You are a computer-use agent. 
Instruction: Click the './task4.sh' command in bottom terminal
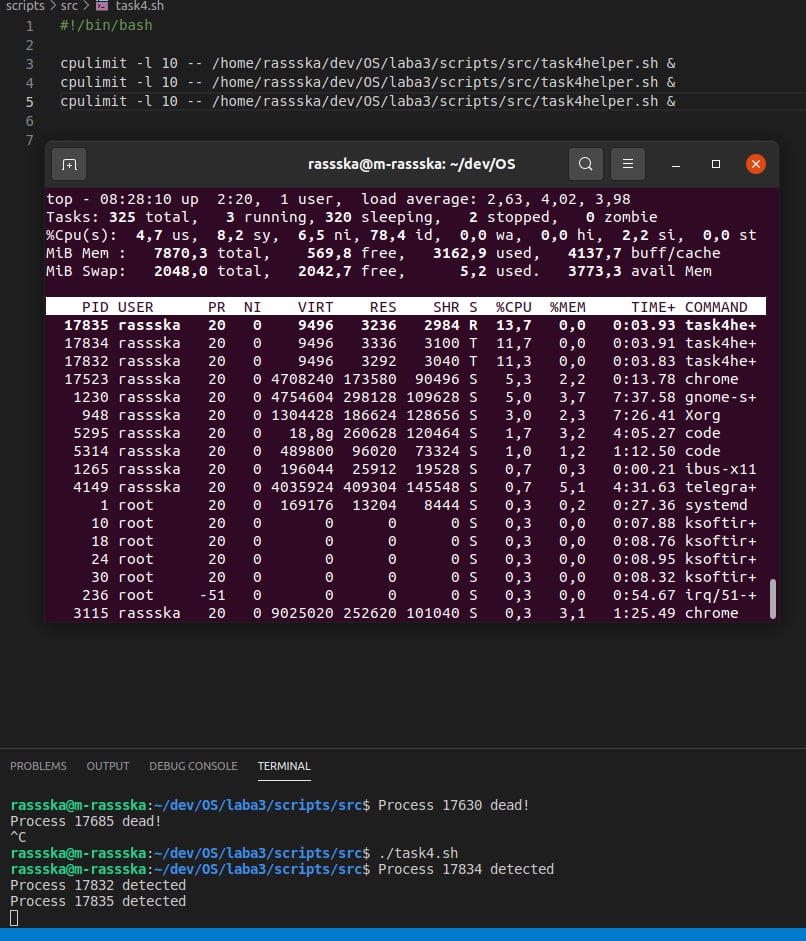click(x=418, y=853)
